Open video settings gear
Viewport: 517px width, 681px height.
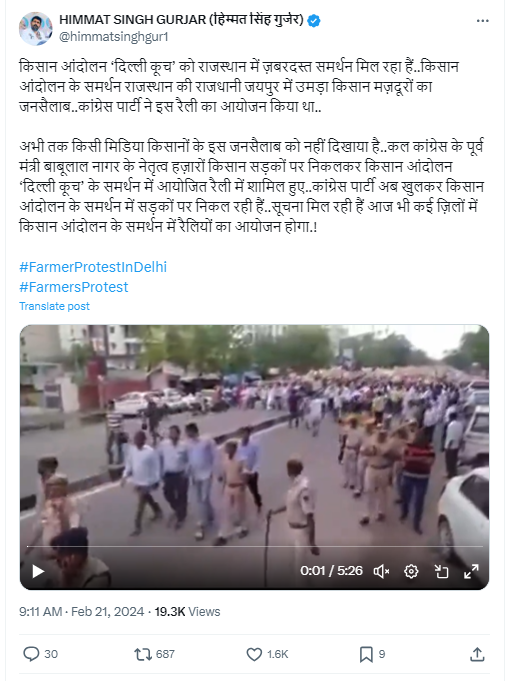point(411,572)
